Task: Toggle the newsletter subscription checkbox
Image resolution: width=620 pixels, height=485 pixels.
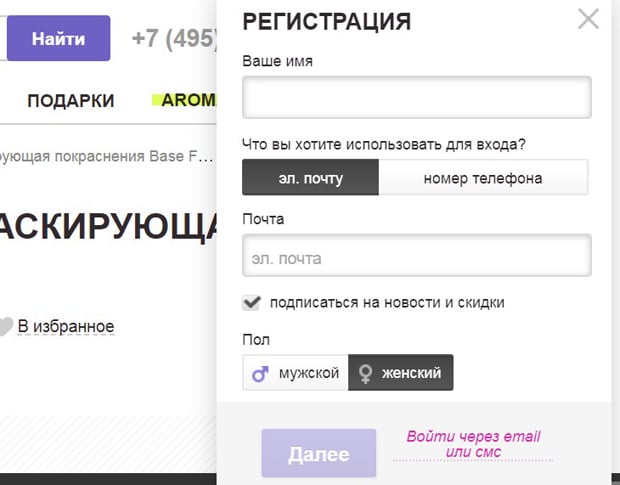Action: click(x=251, y=302)
